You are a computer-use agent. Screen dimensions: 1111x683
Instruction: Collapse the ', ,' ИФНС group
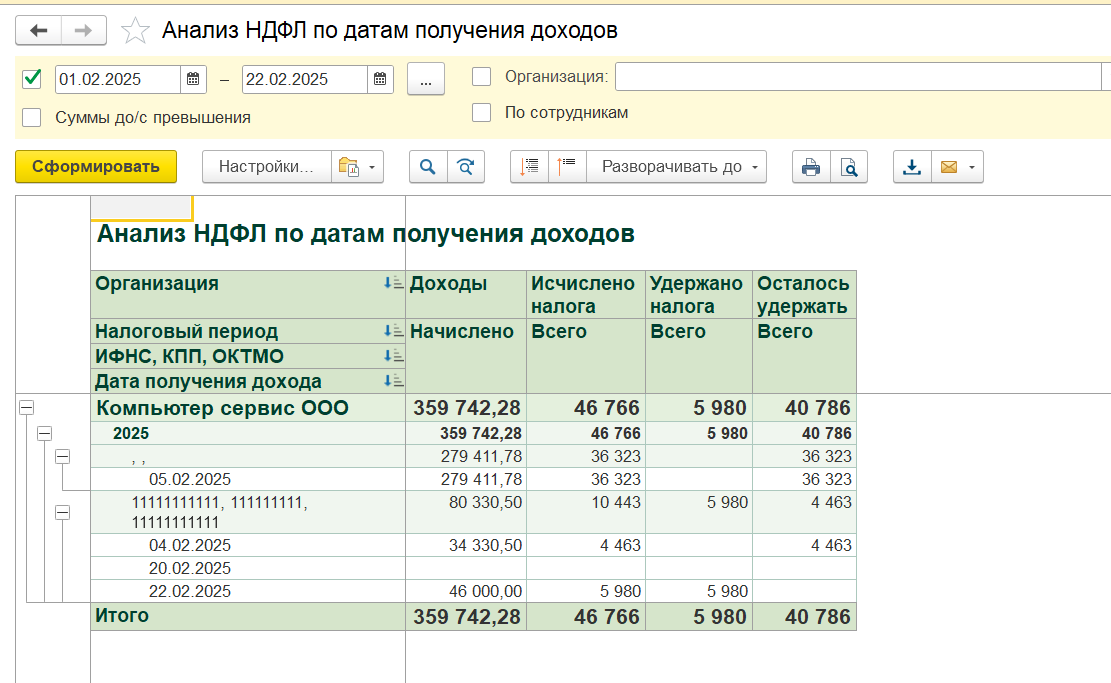click(x=62, y=457)
